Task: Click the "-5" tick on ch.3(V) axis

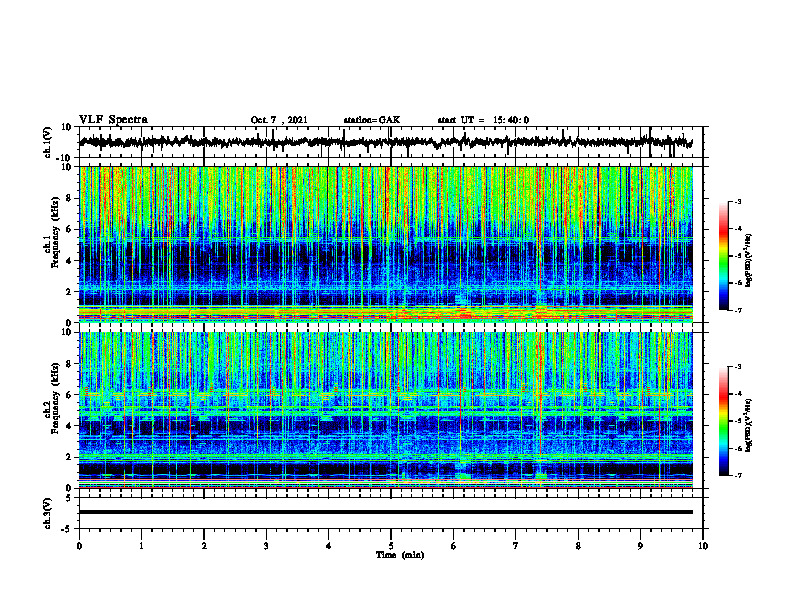Action: [68, 529]
